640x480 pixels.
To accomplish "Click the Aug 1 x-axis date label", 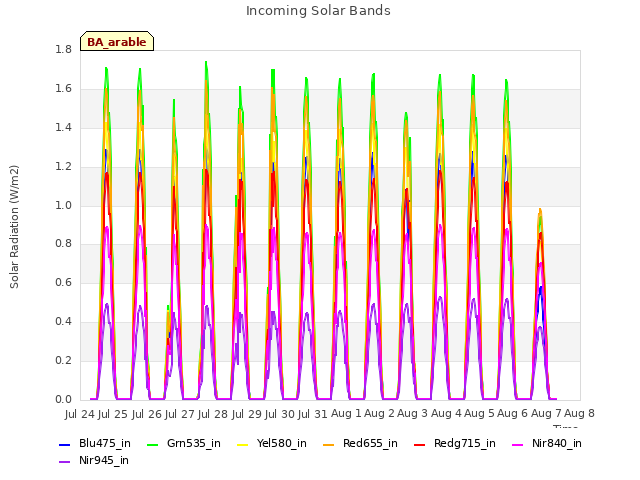I will (x=346, y=413).
